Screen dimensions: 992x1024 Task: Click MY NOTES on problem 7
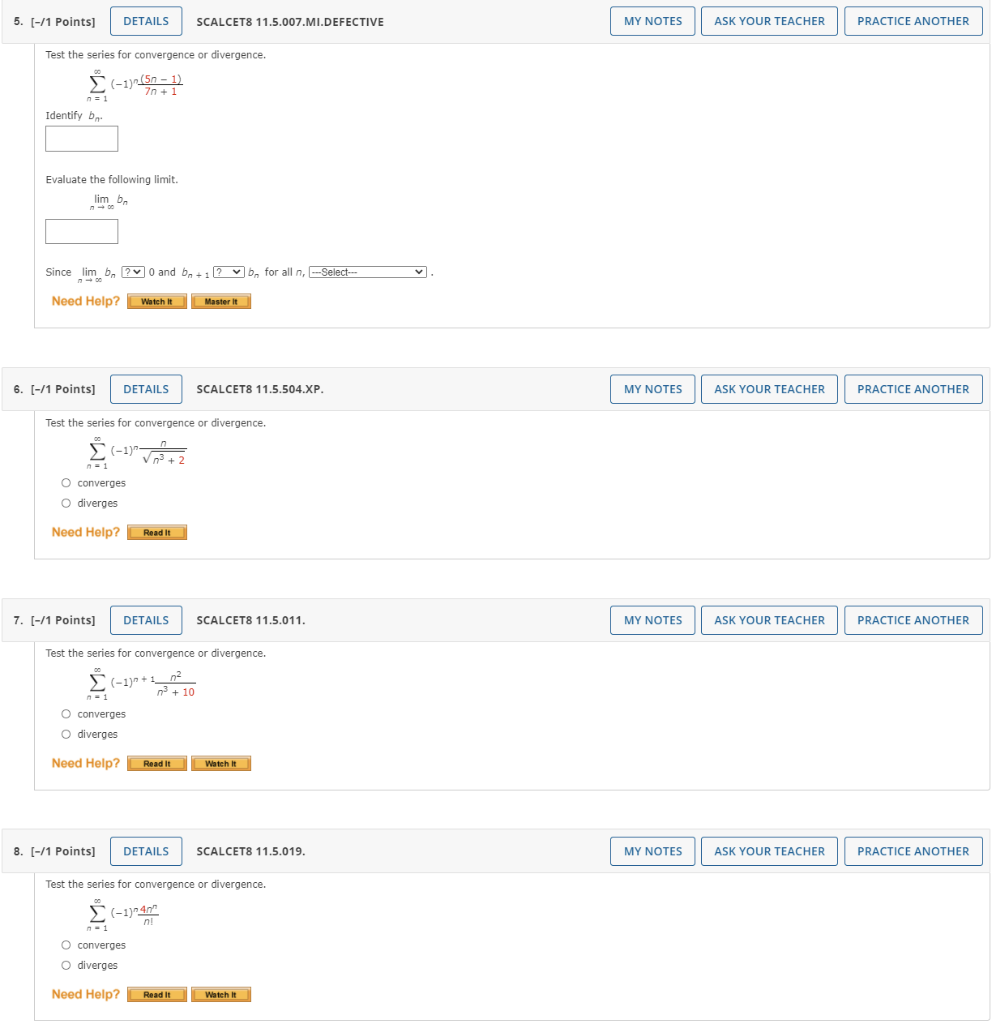pyautogui.click(x=652, y=620)
